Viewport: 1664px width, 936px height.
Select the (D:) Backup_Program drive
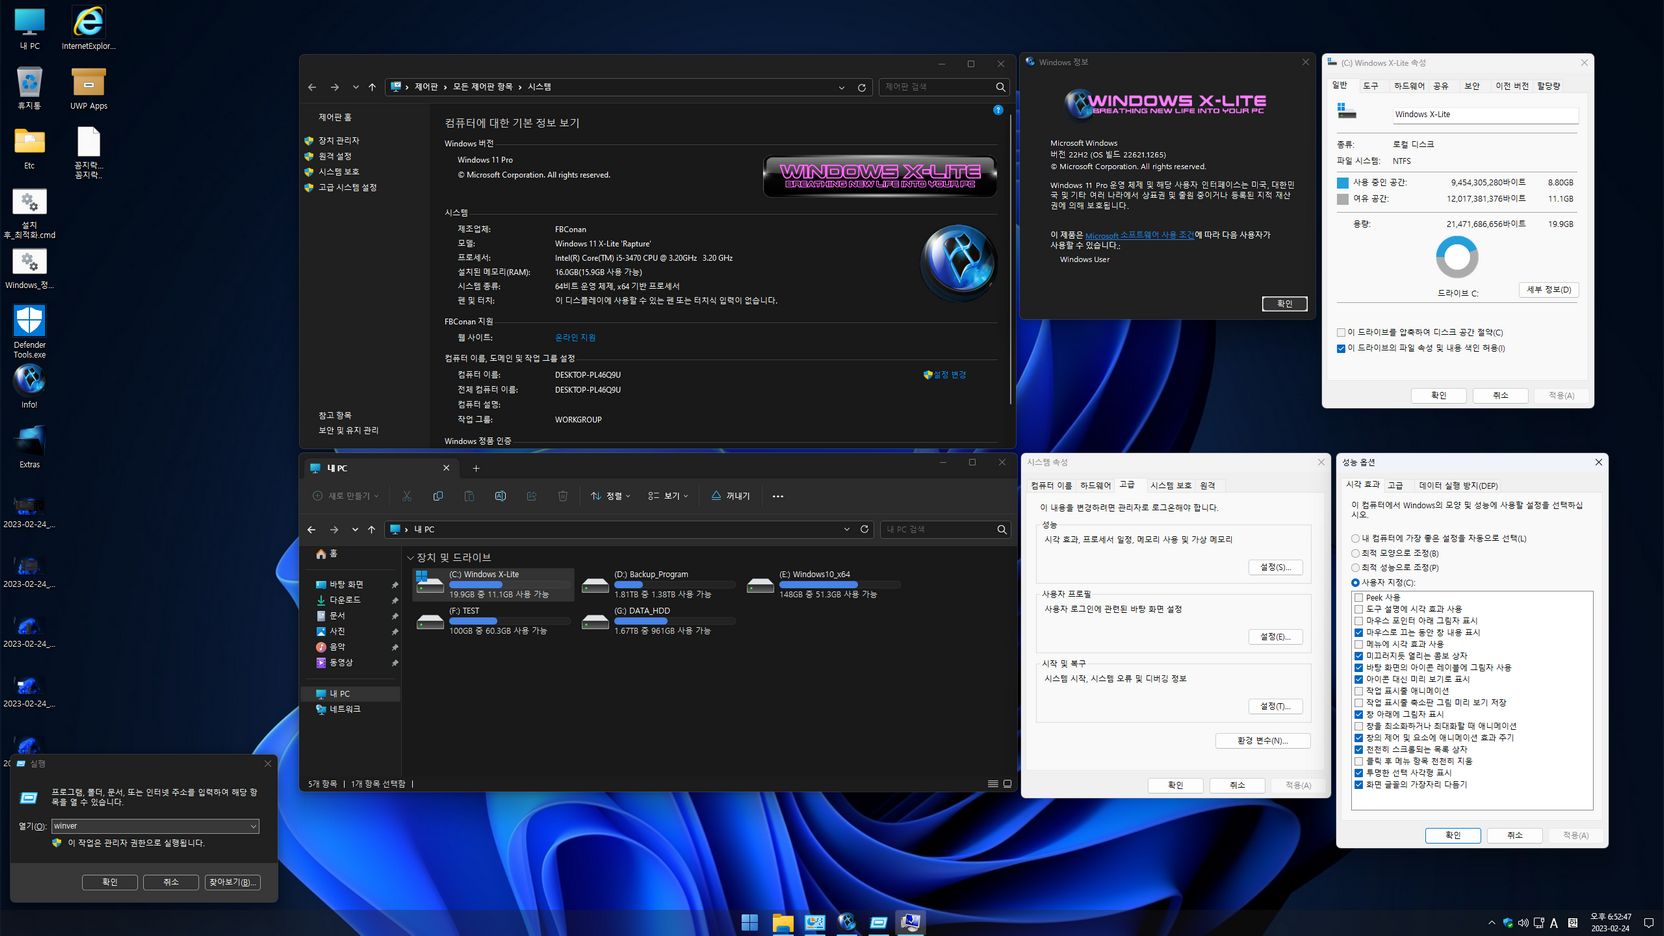tap(658, 584)
